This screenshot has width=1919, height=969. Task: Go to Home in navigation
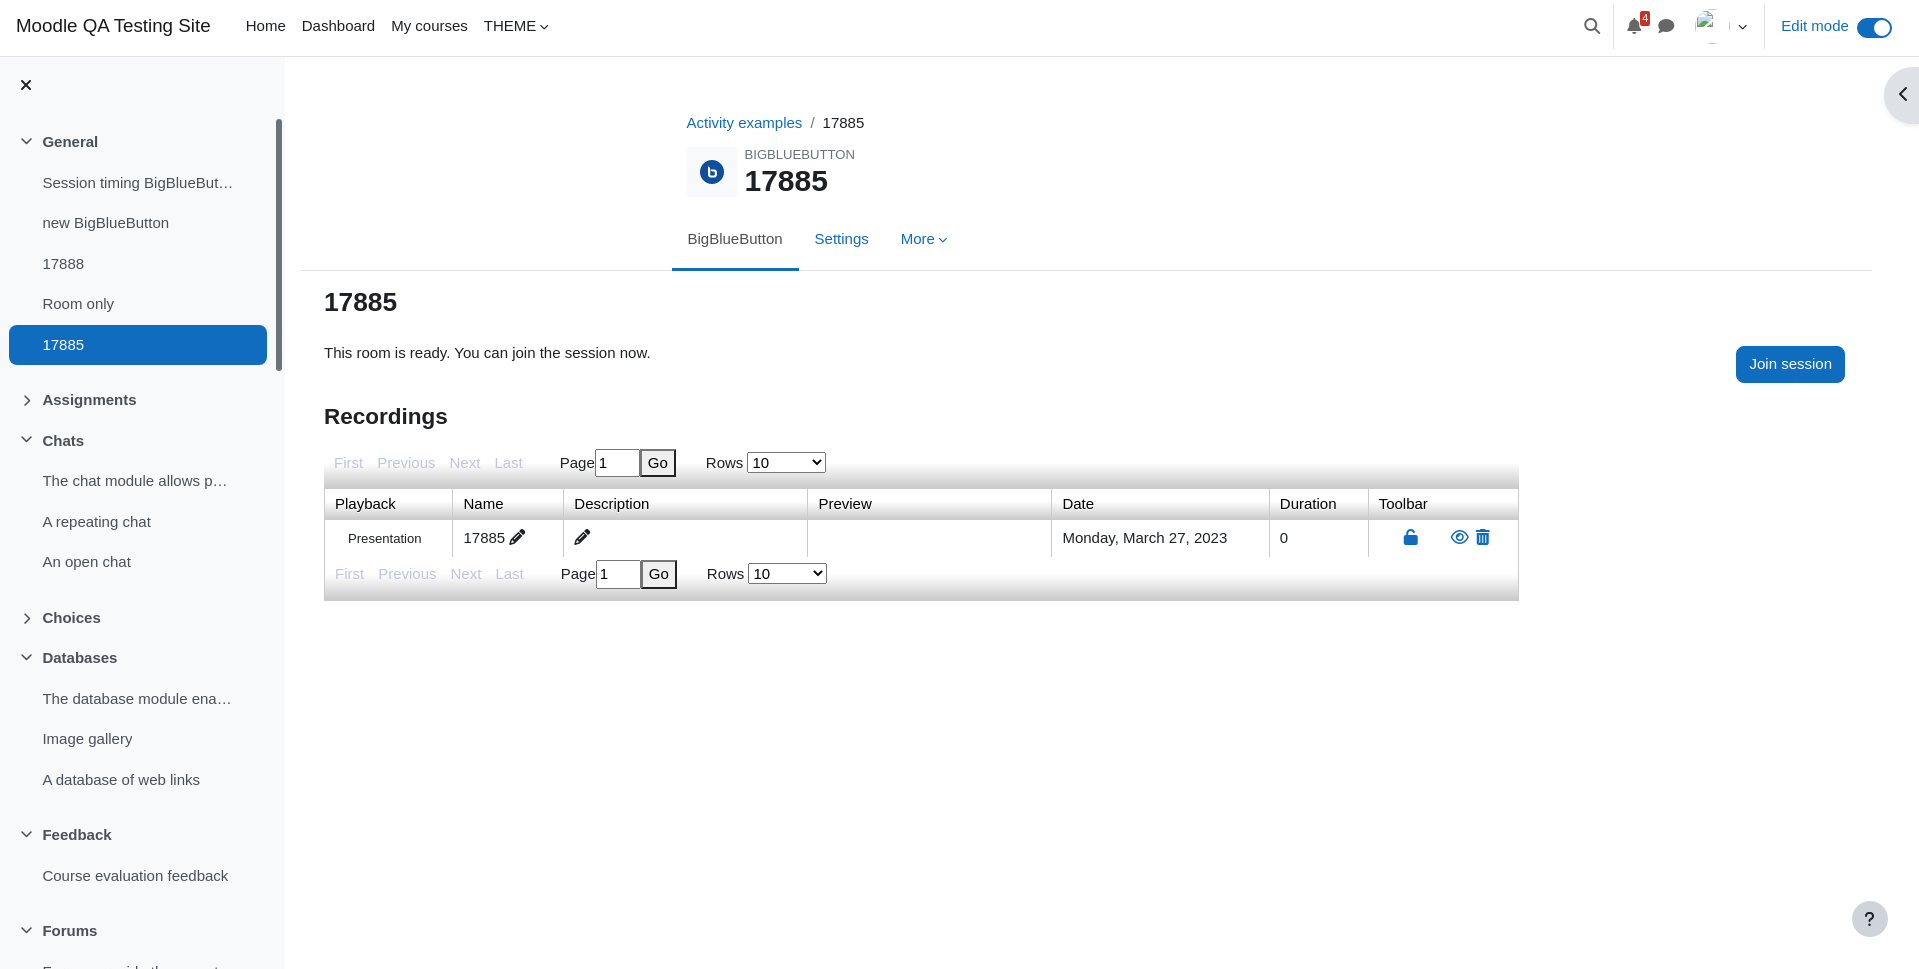(x=265, y=26)
